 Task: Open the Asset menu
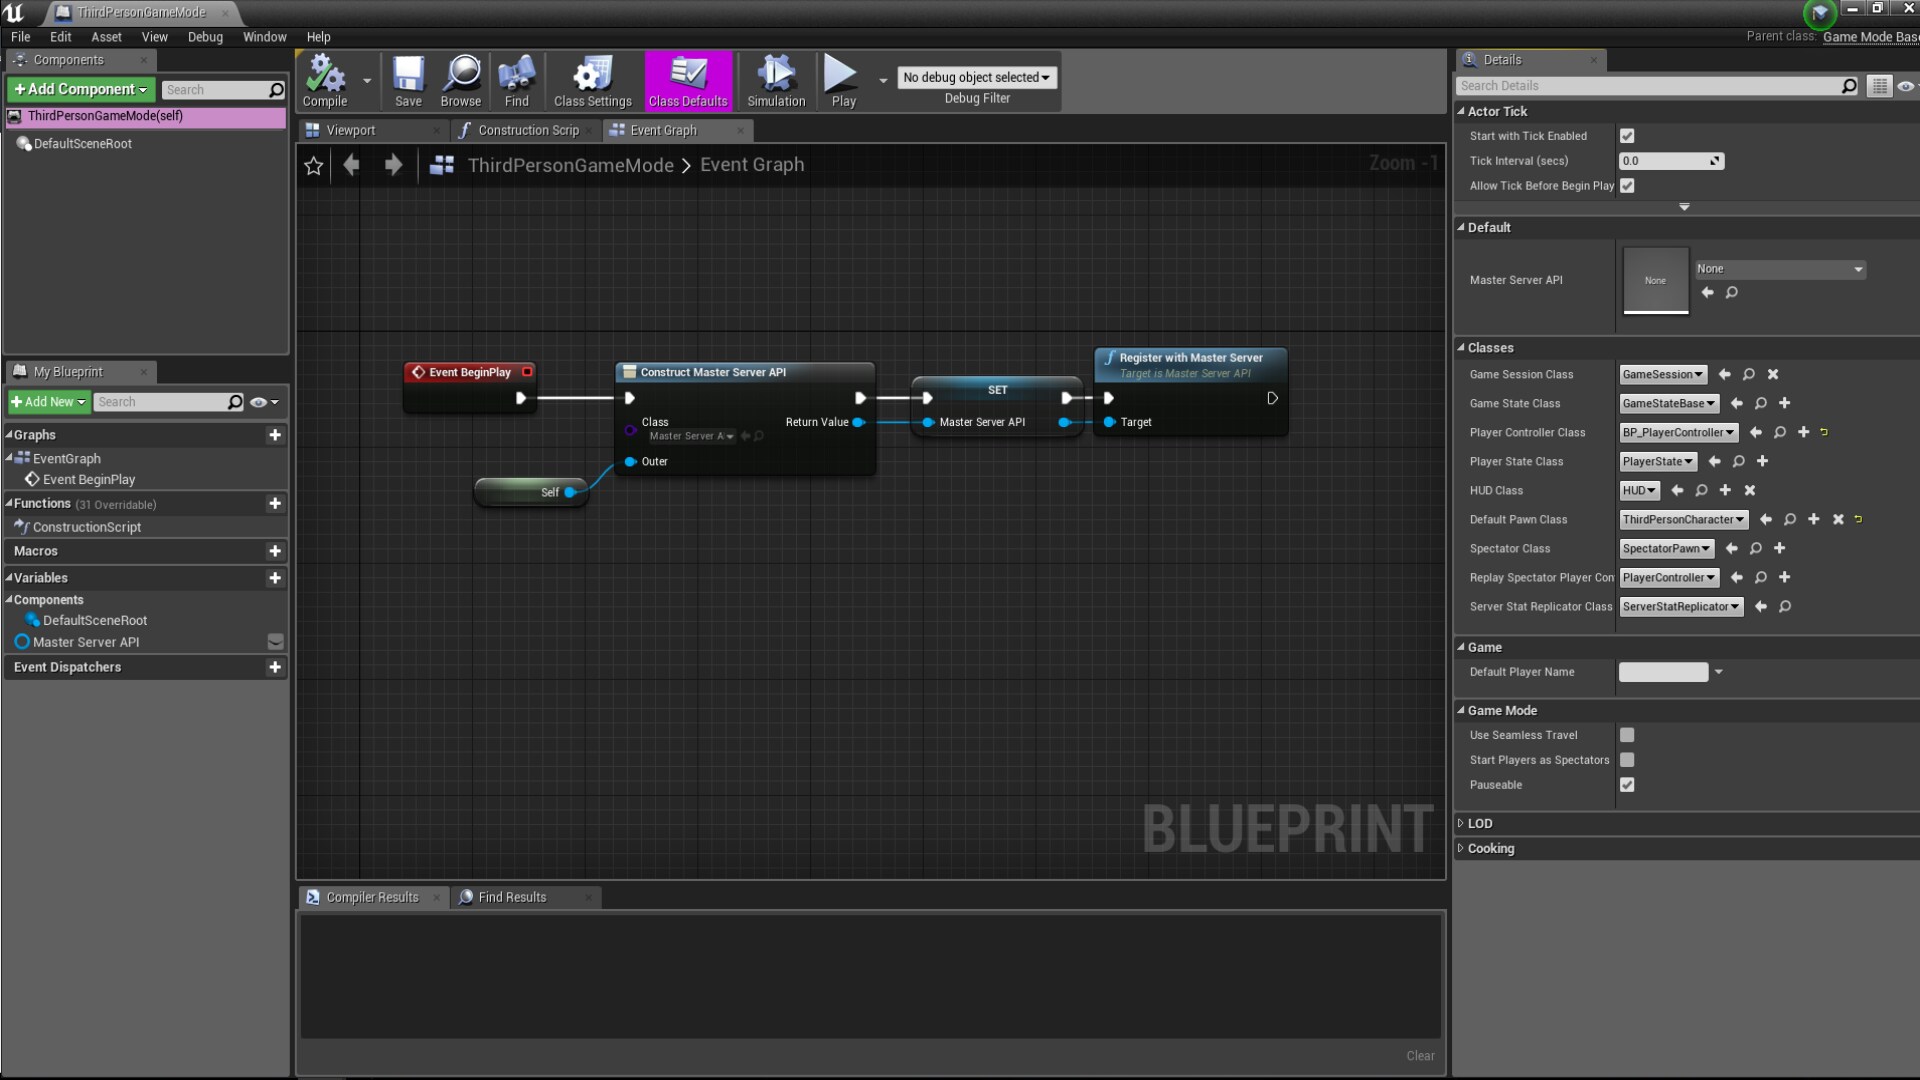coord(106,37)
